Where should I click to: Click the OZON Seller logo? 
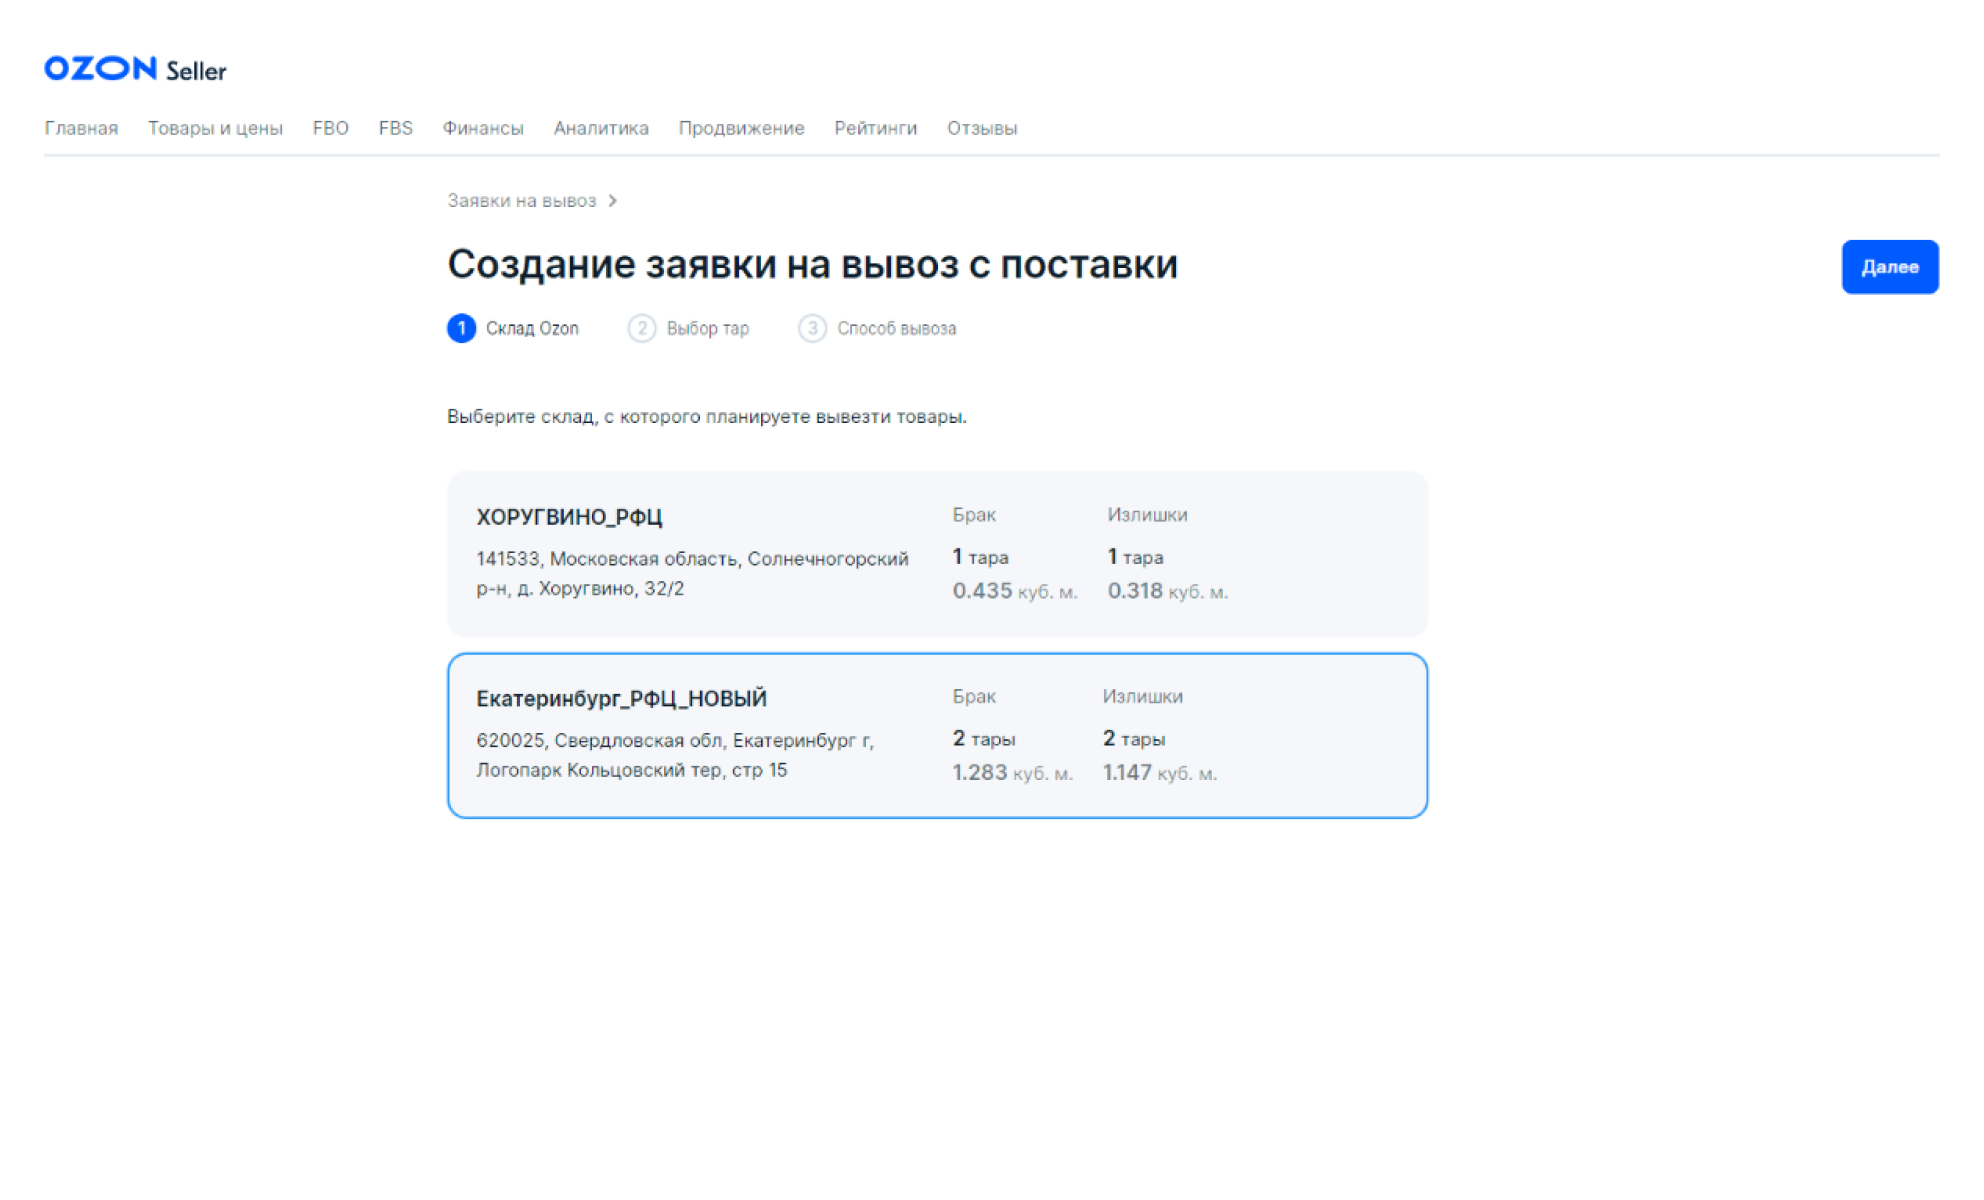pyautogui.click(x=135, y=69)
